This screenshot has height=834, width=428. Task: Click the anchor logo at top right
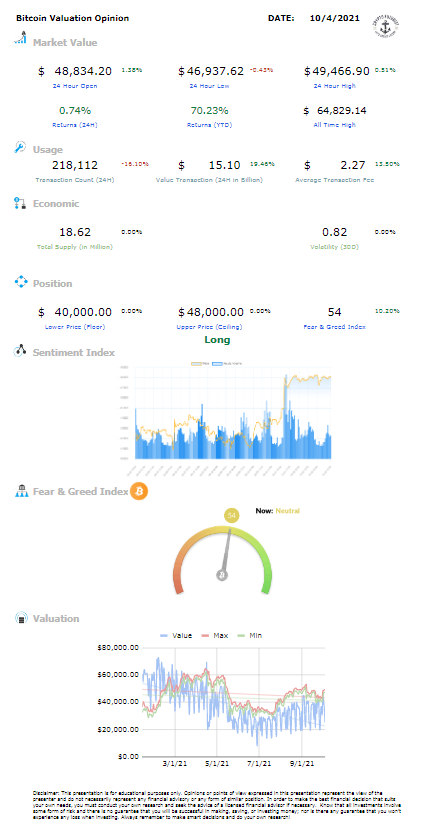[x=387, y=26]
